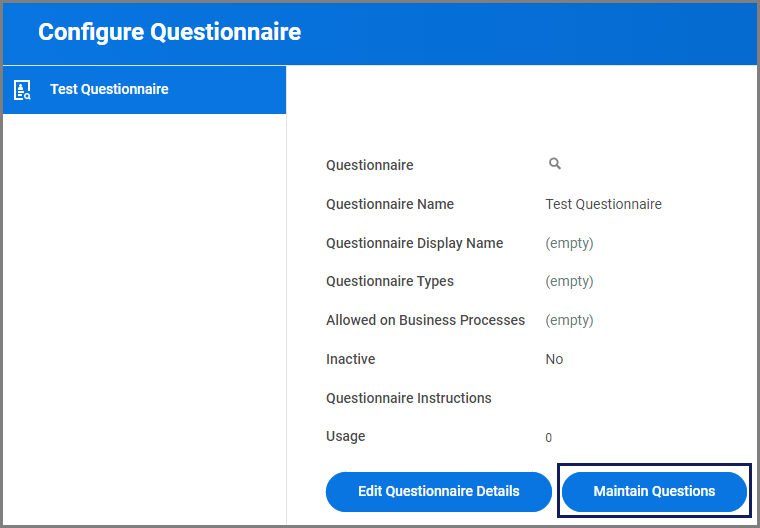Click the empty Allowed on Business Processes value

click(569, 320)
